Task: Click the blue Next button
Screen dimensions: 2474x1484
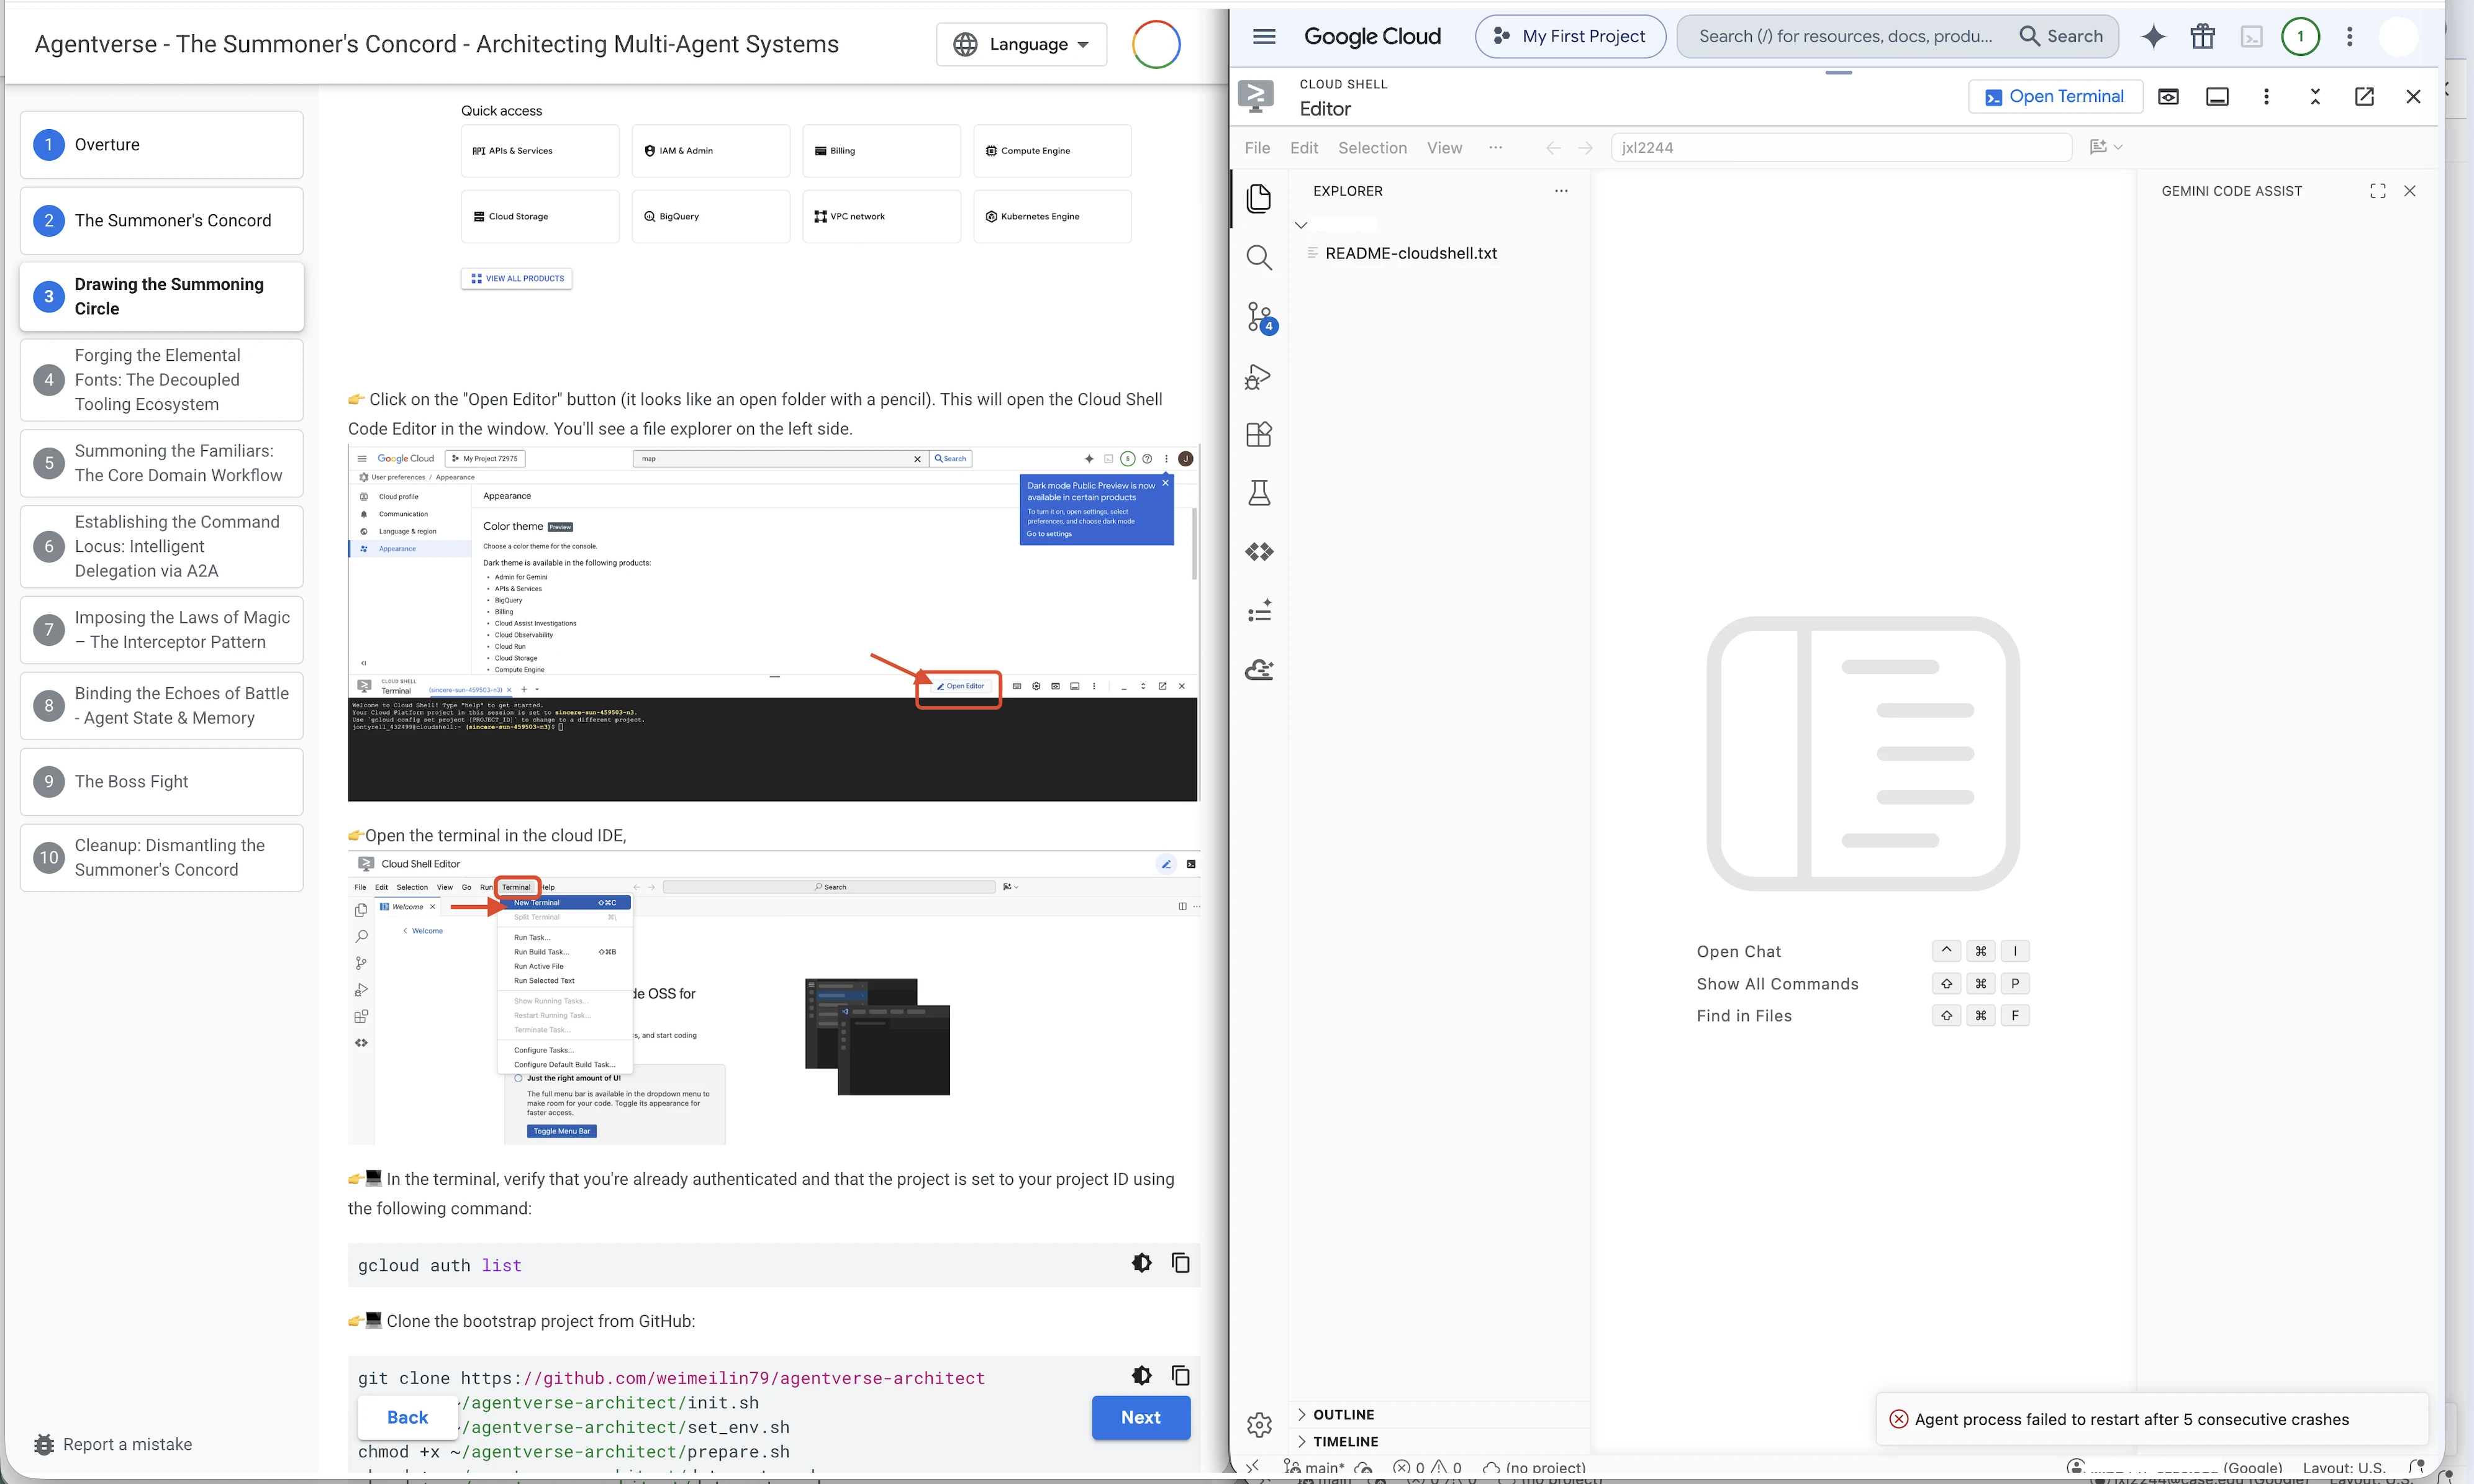Action: coord(1140,1417)
